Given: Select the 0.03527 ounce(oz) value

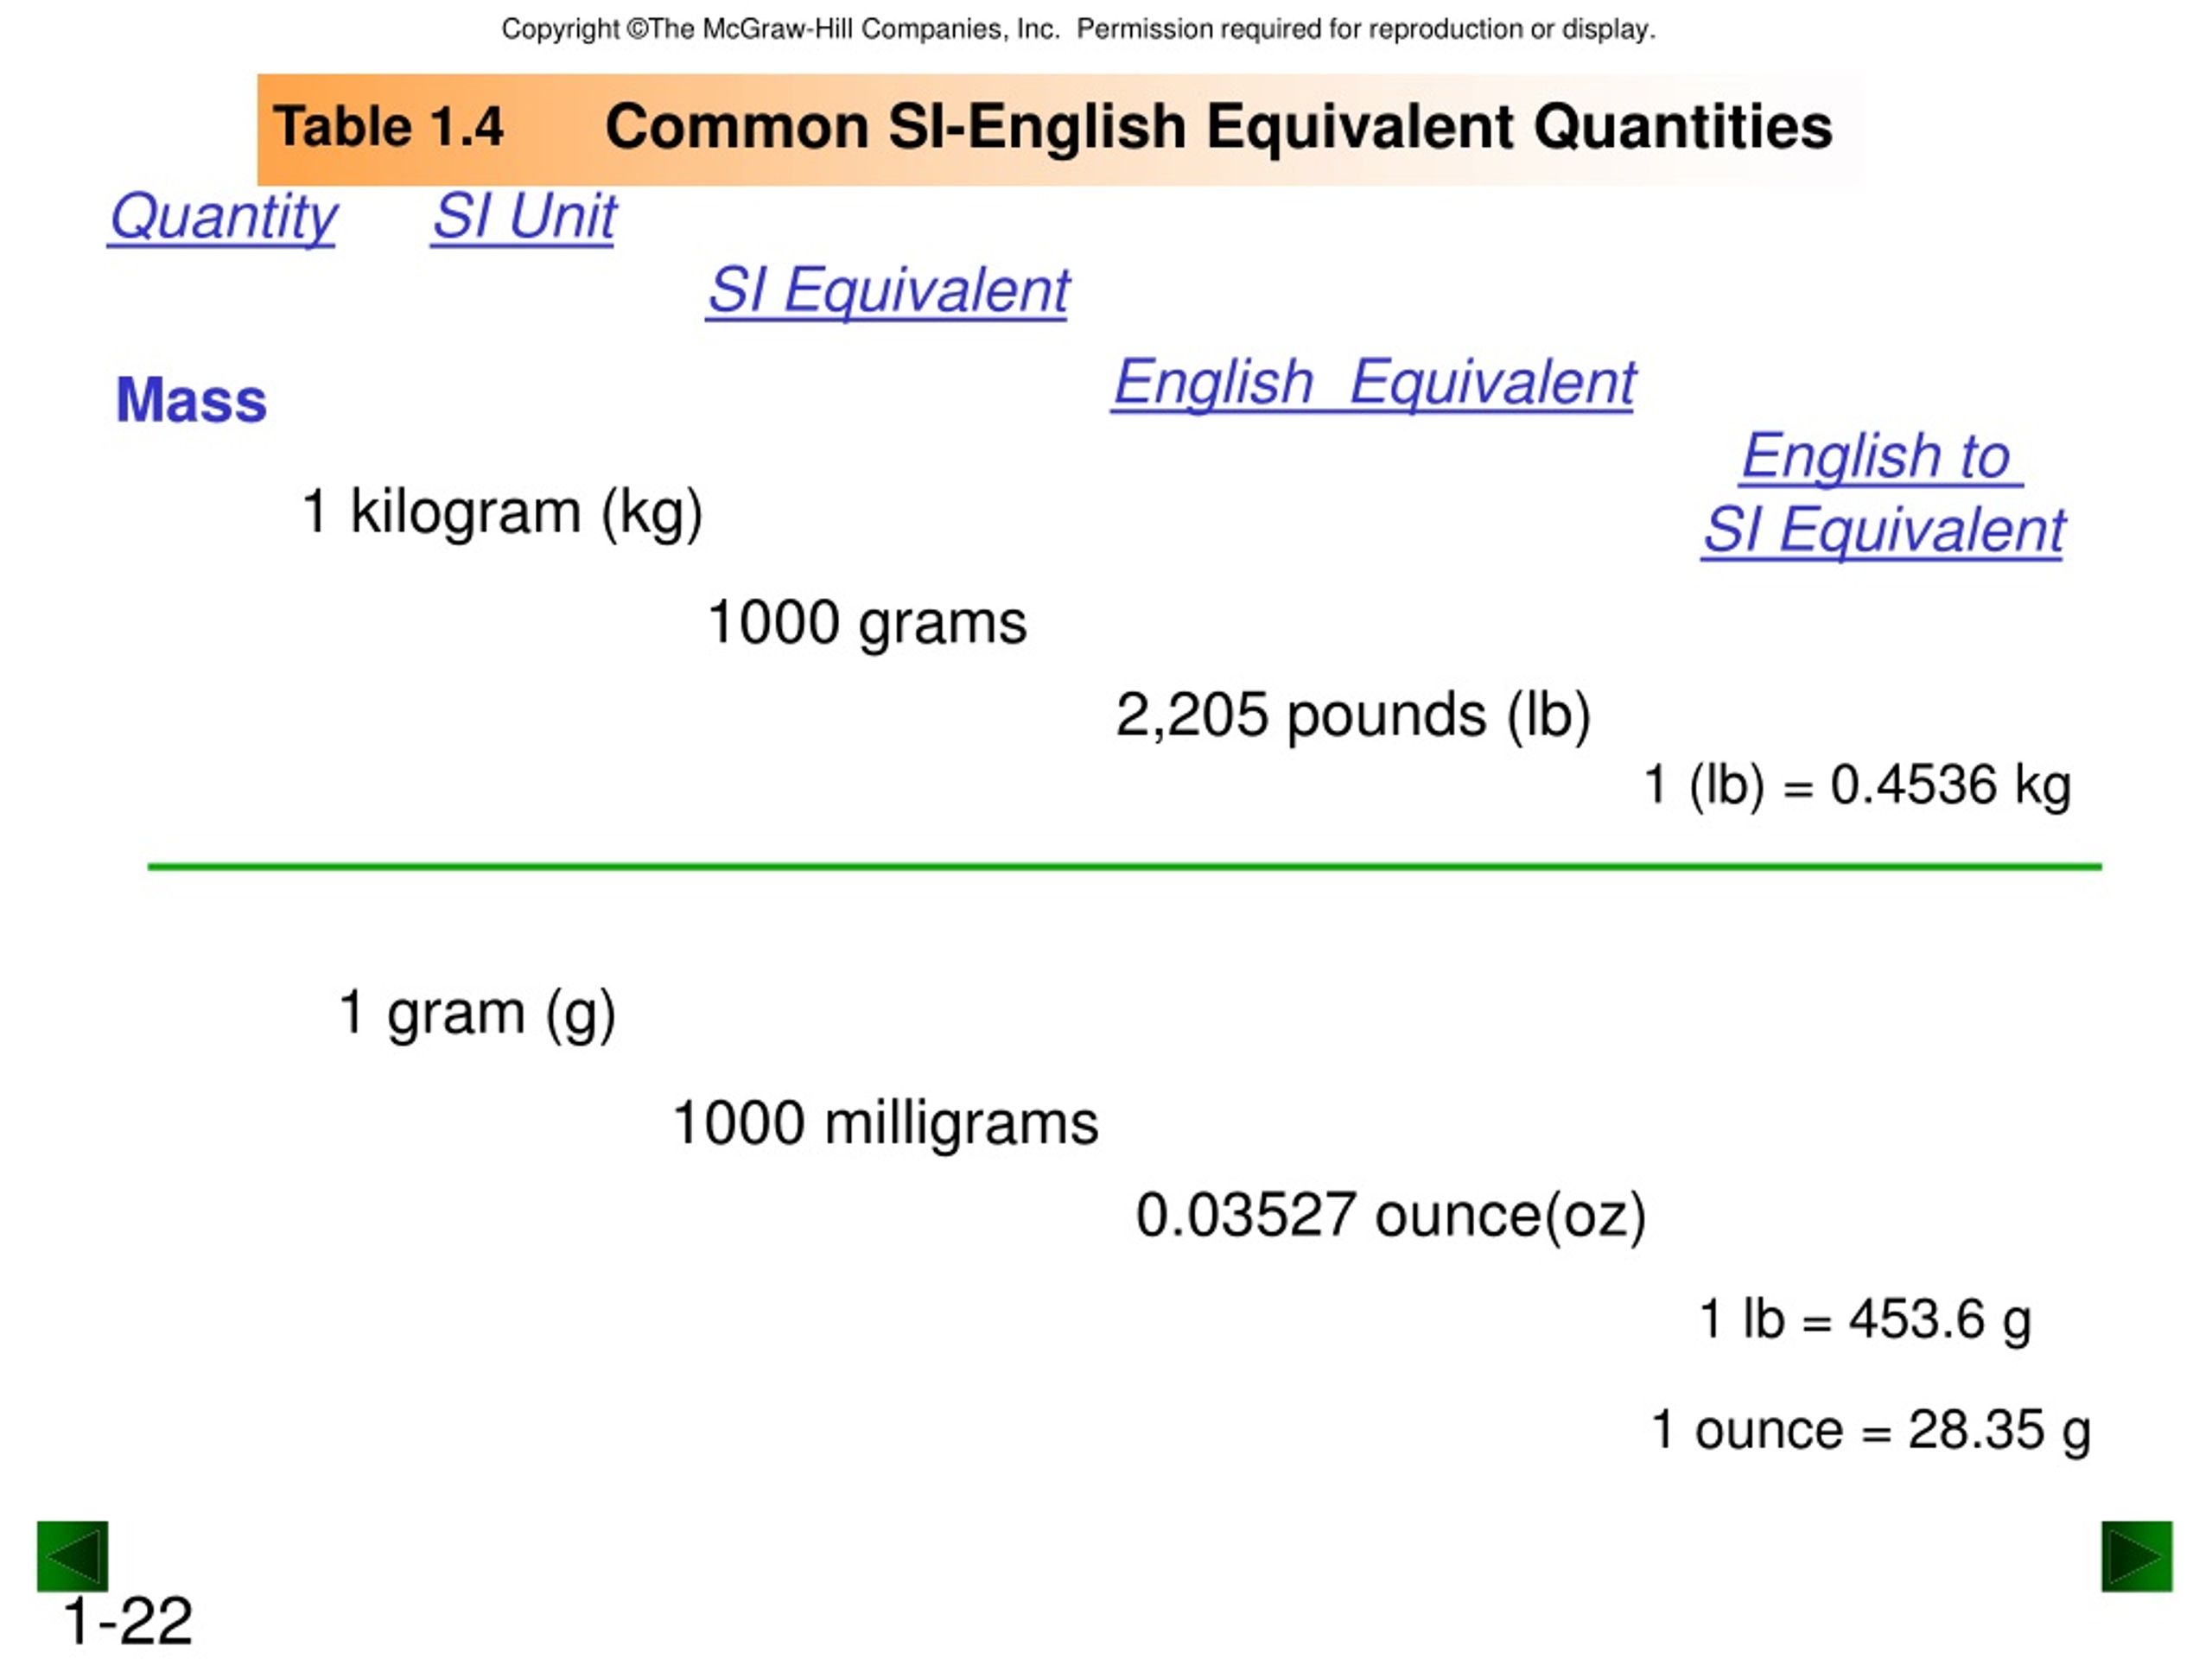Looking at the screenshot, I should click(1391, 1216).
